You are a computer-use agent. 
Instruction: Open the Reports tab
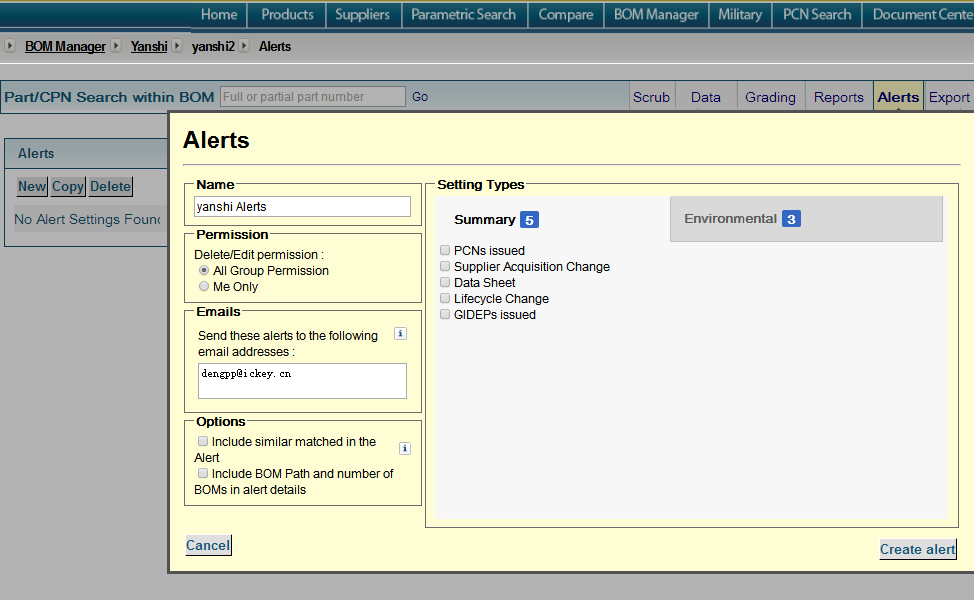839,97
